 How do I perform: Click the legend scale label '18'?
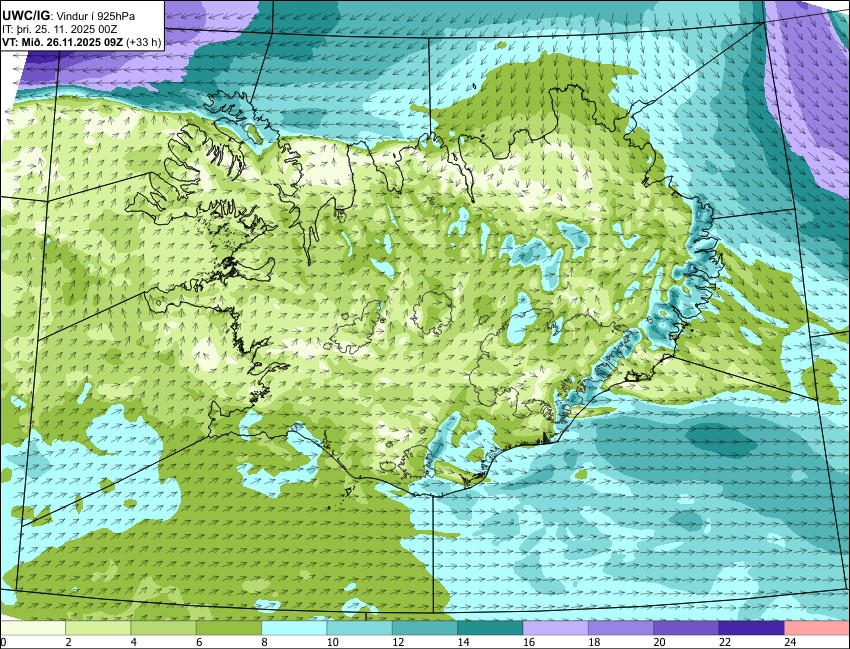click(594, 642)
